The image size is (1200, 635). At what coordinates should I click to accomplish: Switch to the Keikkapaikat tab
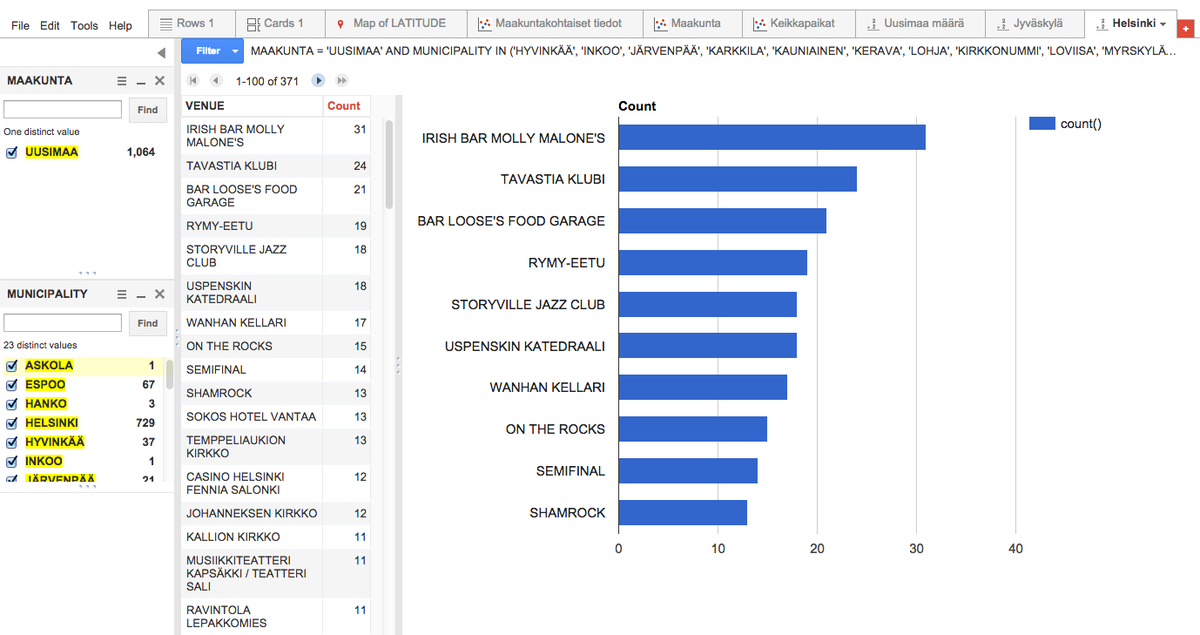pyautogui.click(x=798, y=23)
